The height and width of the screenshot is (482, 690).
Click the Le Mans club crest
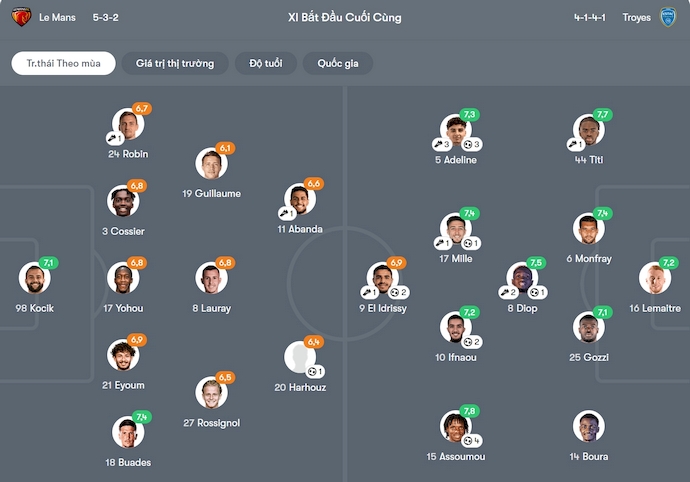pos(20,17)
